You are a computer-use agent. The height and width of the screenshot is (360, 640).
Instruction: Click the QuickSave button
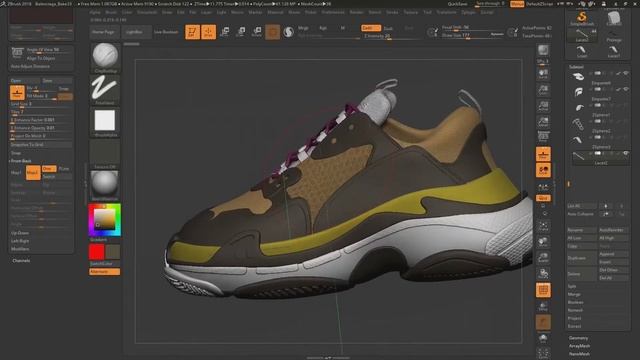pos(458,4)
